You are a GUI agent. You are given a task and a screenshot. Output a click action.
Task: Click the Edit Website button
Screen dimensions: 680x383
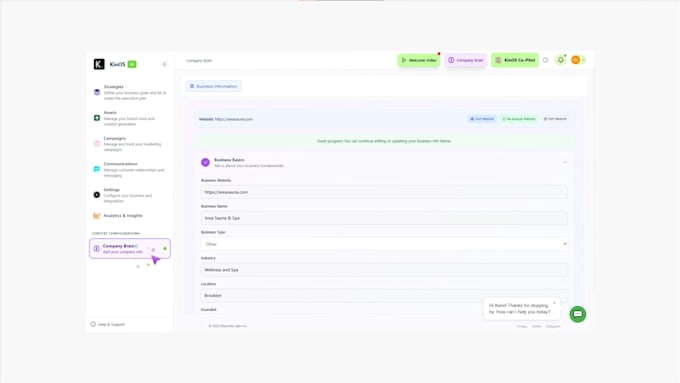click(x=555, y=119)
